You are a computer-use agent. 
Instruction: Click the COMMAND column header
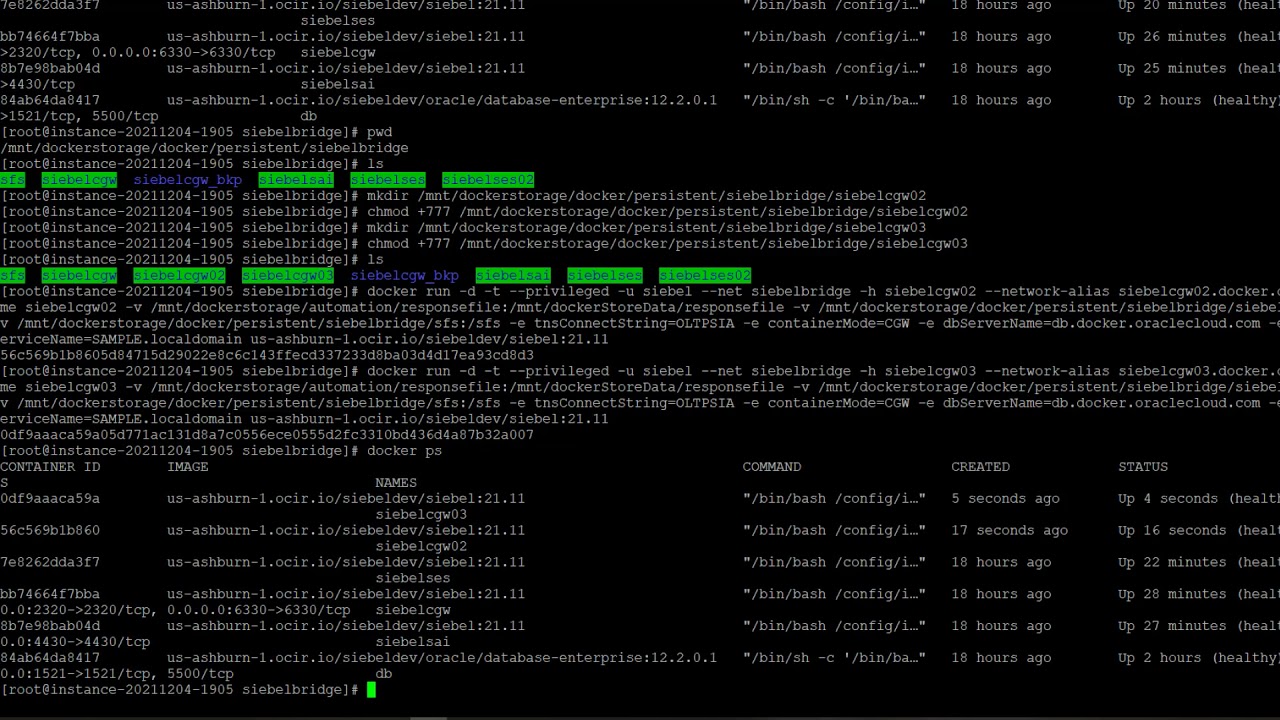[771, 467]
